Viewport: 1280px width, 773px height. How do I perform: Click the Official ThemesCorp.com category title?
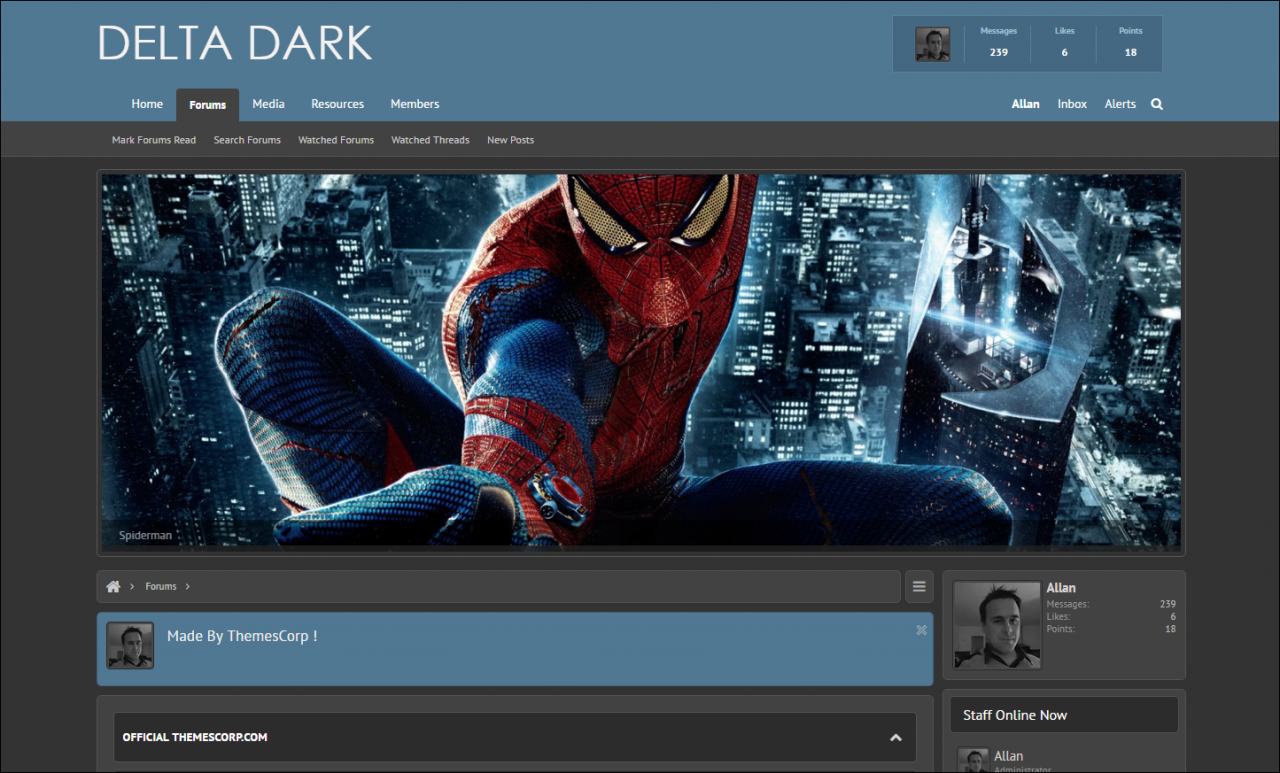(x=195, y=738)
